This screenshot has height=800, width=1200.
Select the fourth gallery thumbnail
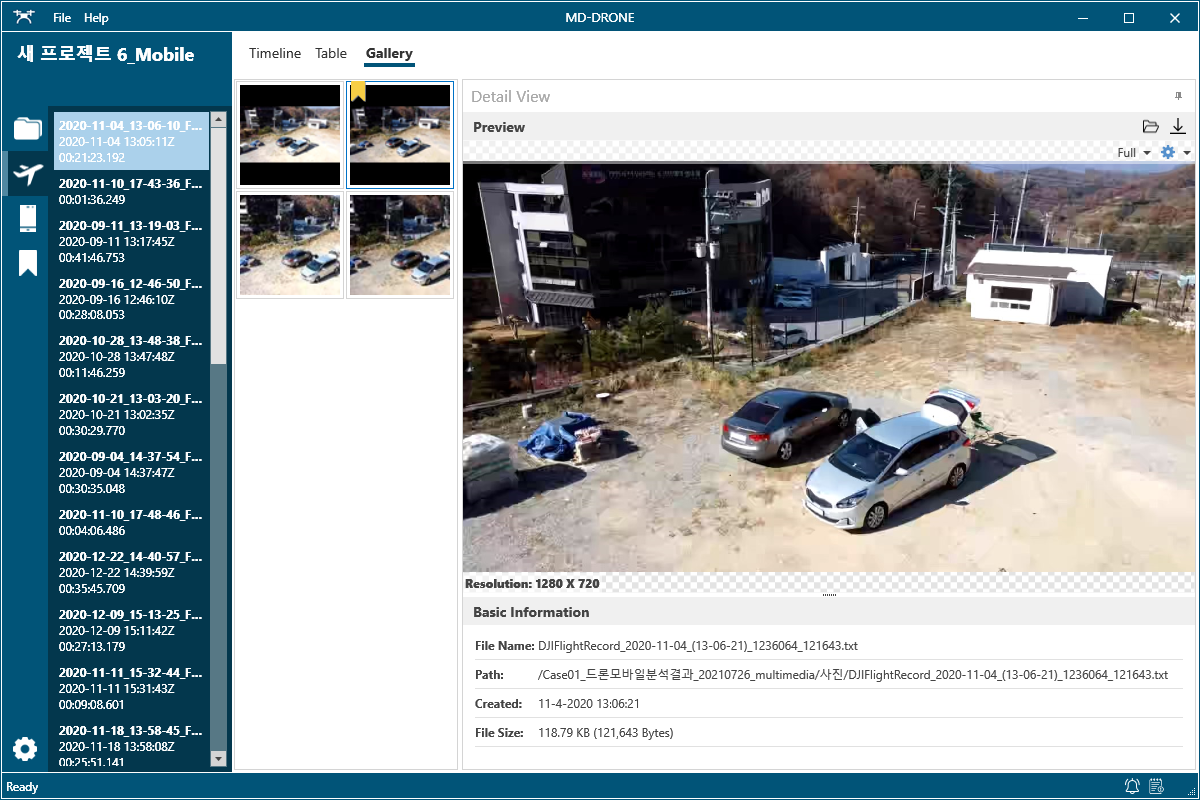click(400, 245)
